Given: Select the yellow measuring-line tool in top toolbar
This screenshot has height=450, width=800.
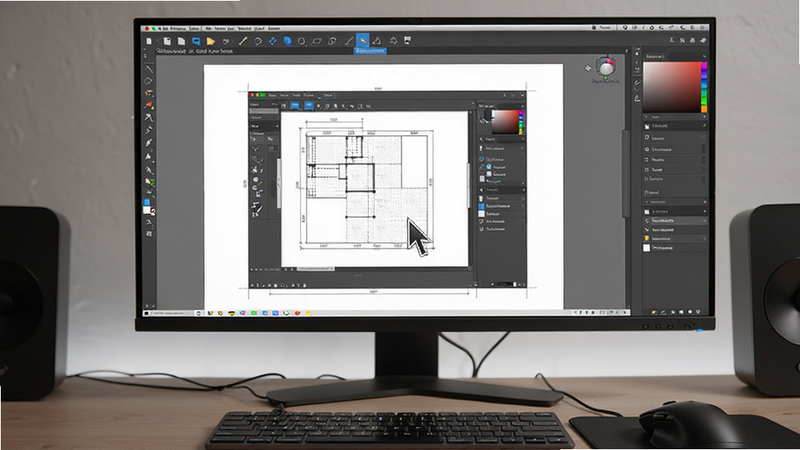Looking at the screenshot, I should point(243,41).
